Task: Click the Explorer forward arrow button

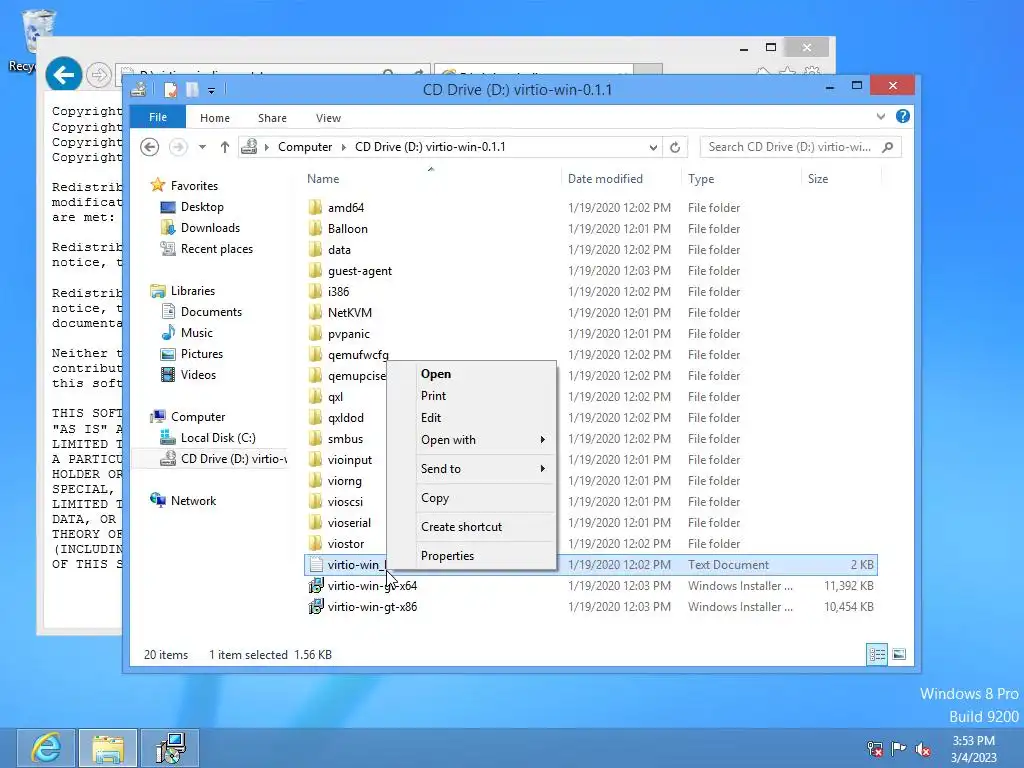Action: [x=178, y=147]
